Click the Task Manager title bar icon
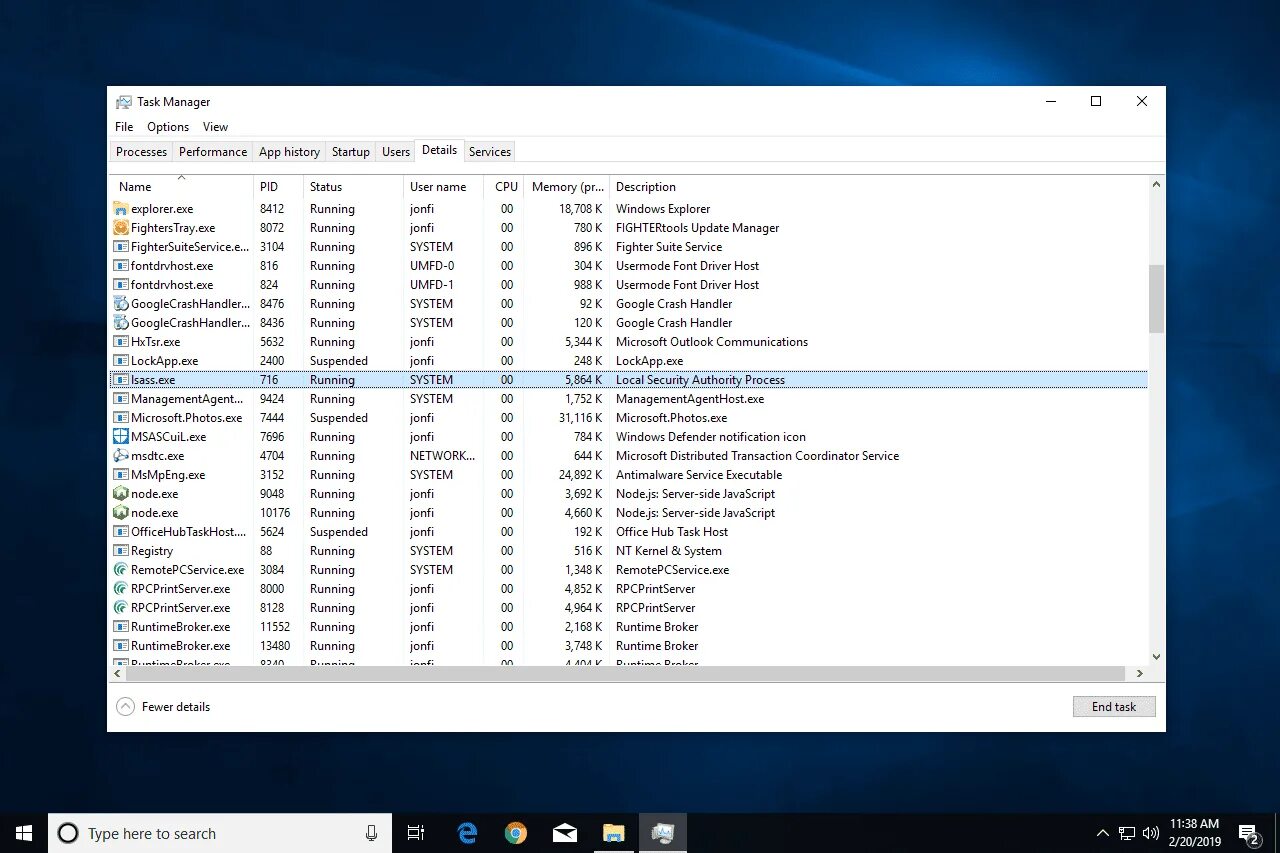 pyautogui.click(x=124, y=102)
